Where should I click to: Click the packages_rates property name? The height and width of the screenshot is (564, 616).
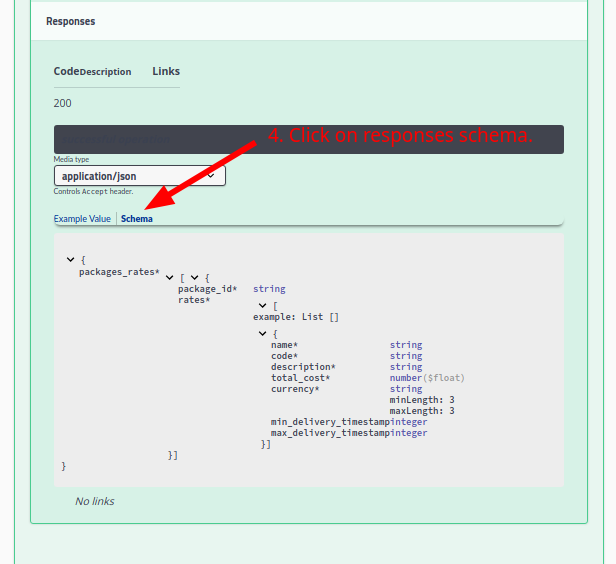[x=119, y=272]
